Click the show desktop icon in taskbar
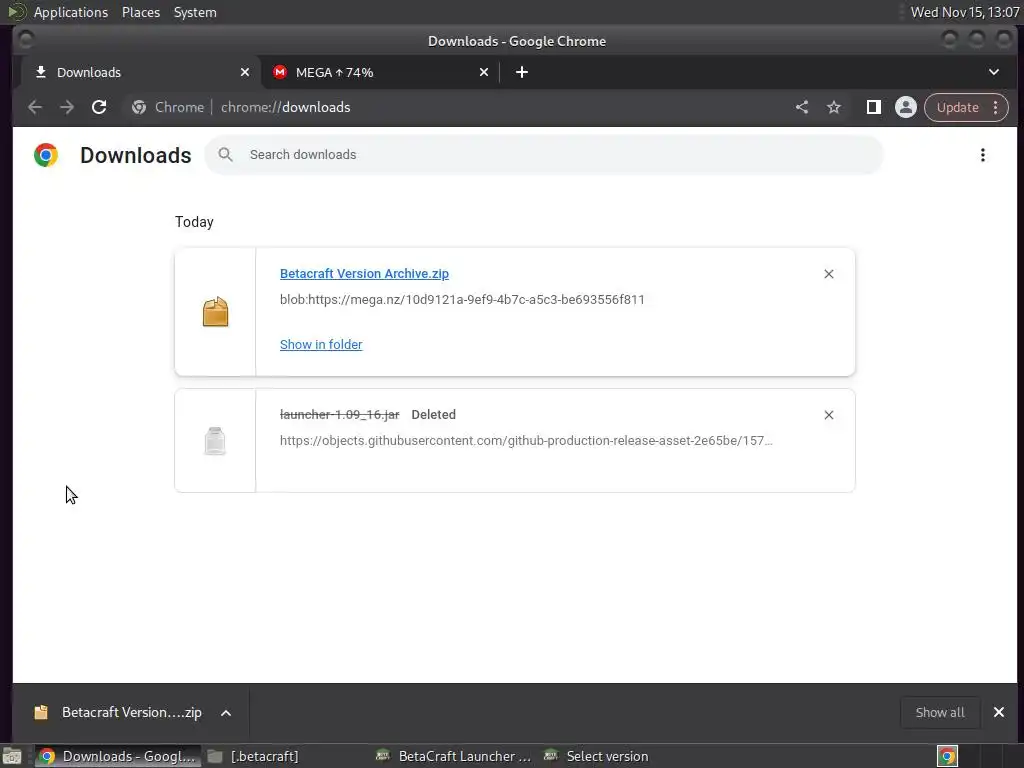The width and height of the screenshot is (1024, 768). point(12,757)
